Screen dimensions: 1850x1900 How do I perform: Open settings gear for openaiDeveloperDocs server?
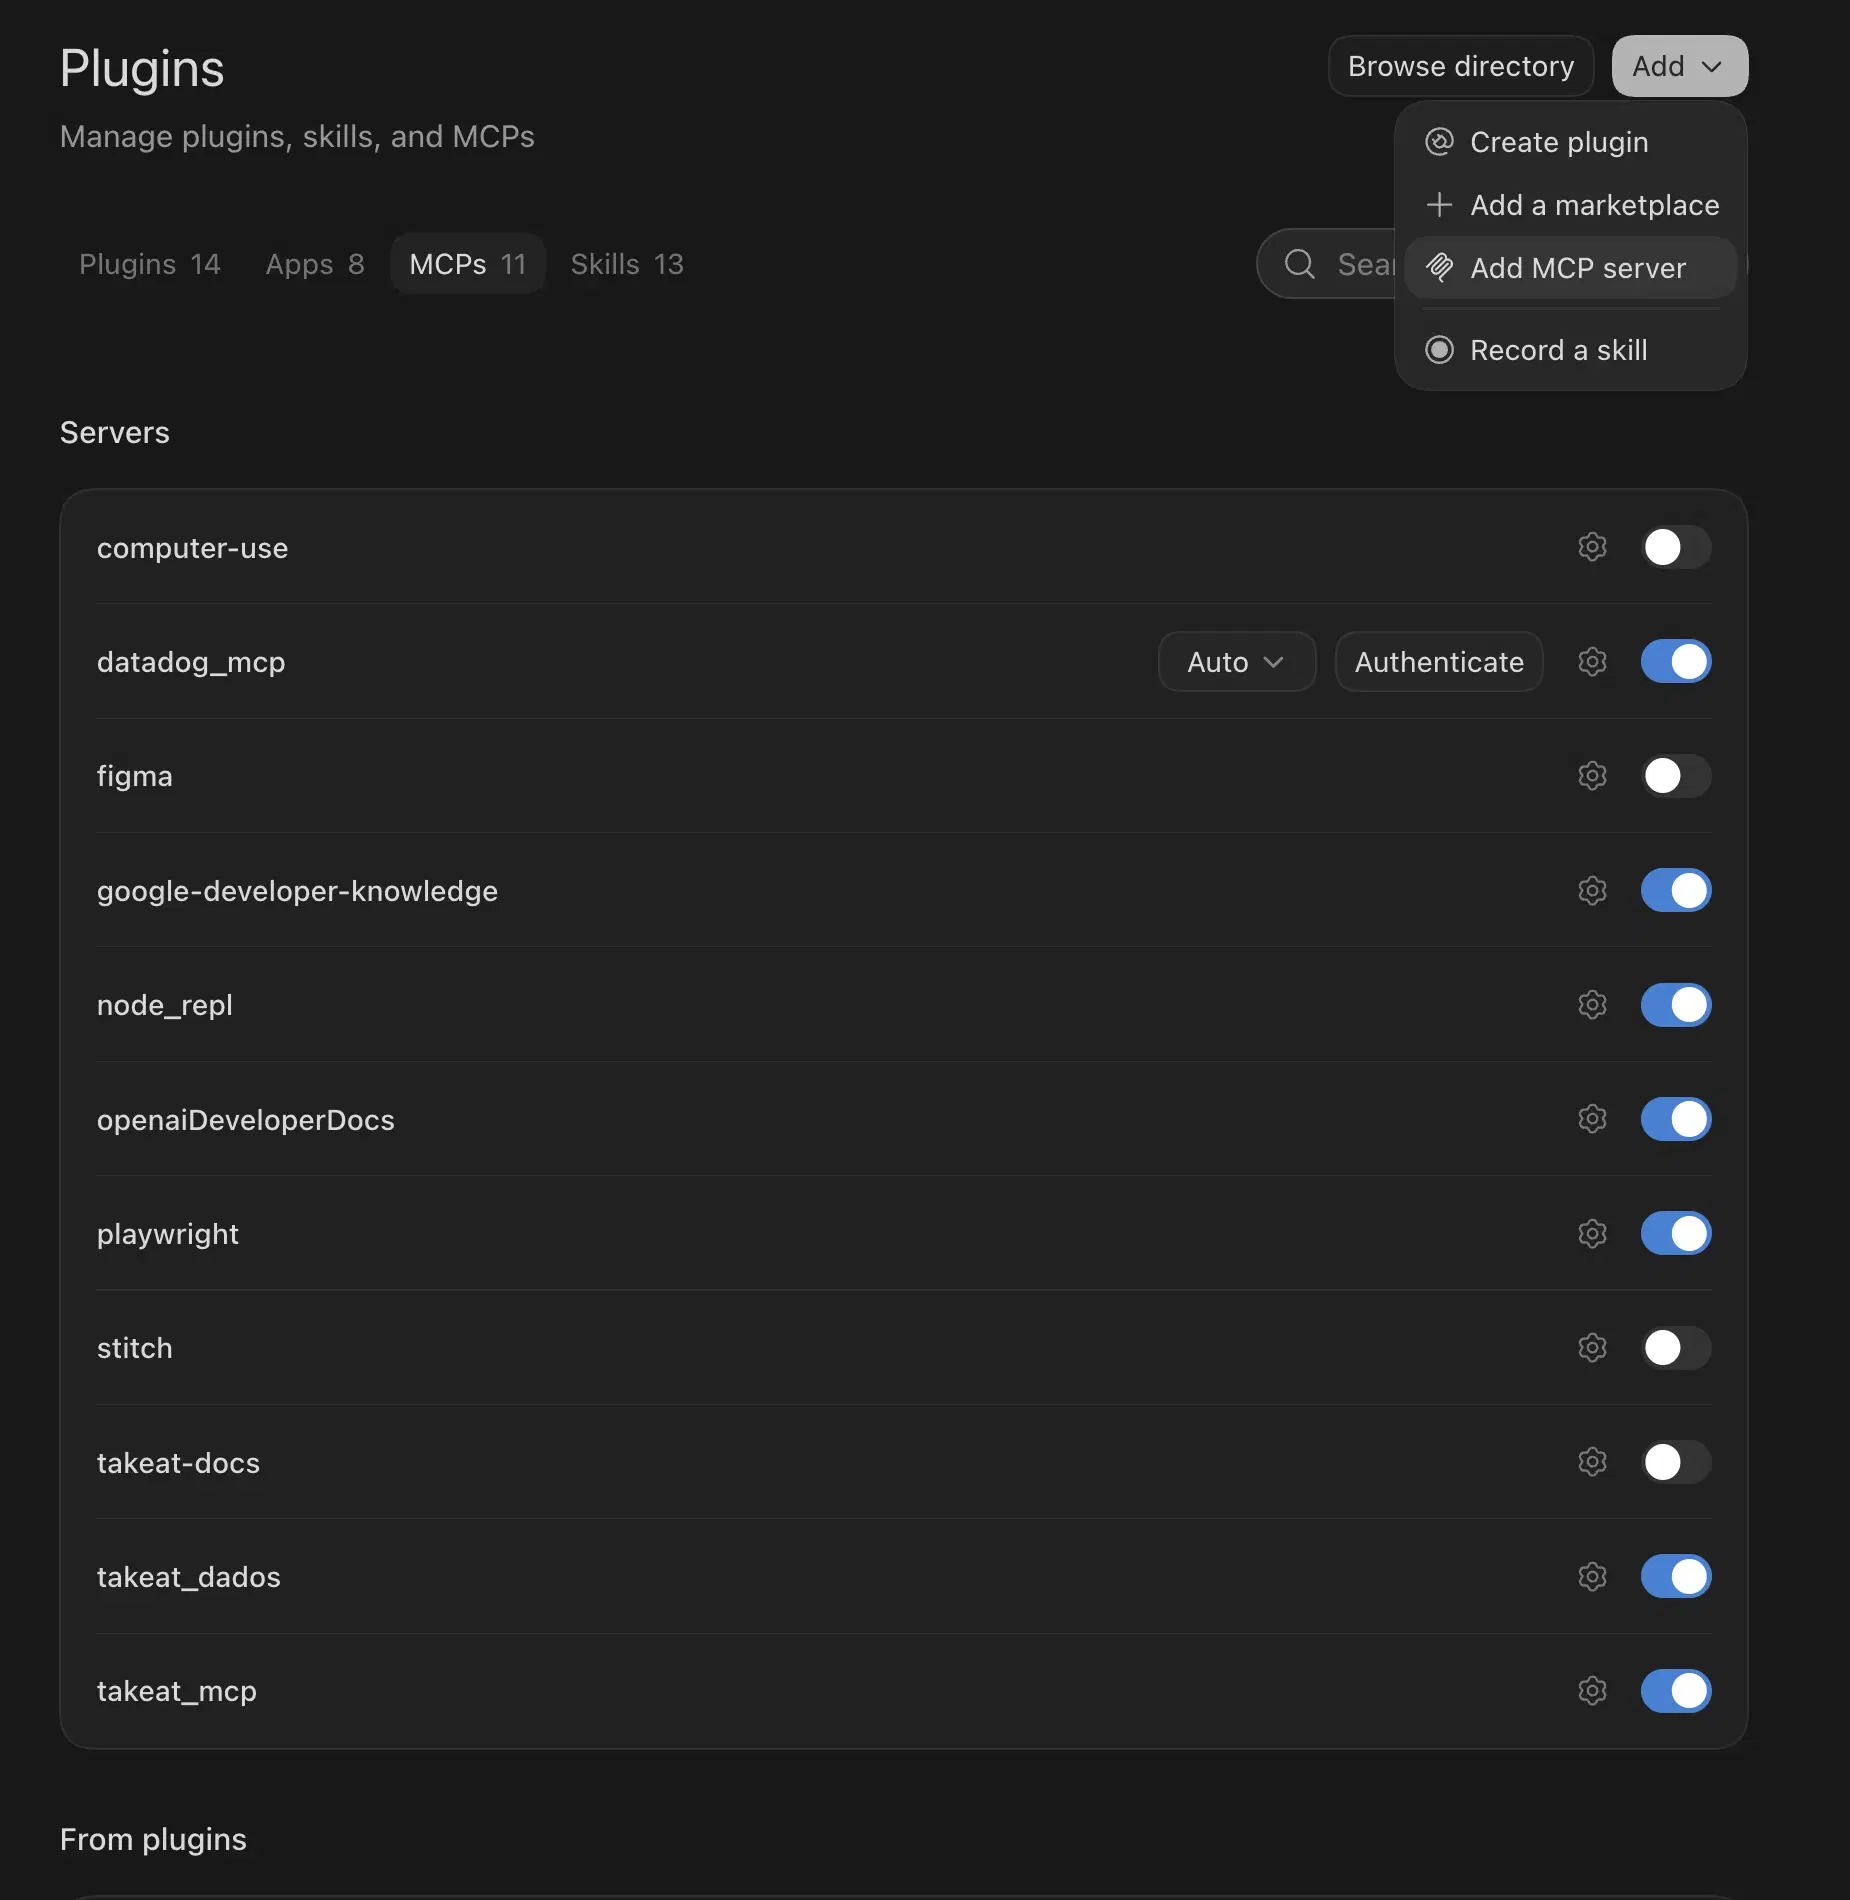(1592, 1119)
